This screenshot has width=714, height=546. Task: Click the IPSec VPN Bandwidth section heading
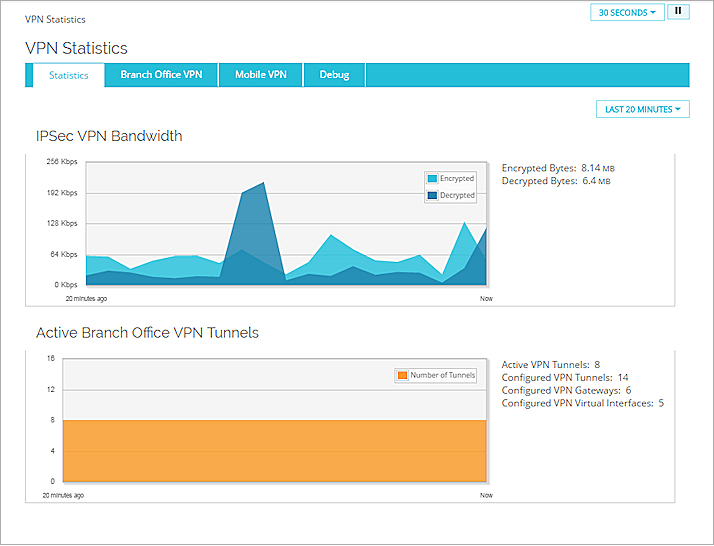point(109,136)
